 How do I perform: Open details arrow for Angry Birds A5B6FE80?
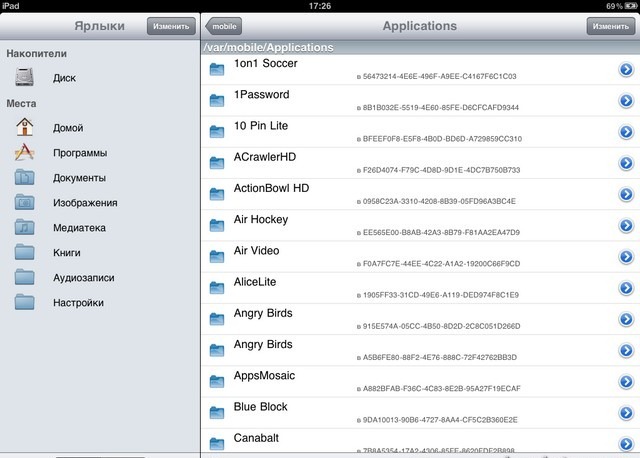click(x=626, y=350)
